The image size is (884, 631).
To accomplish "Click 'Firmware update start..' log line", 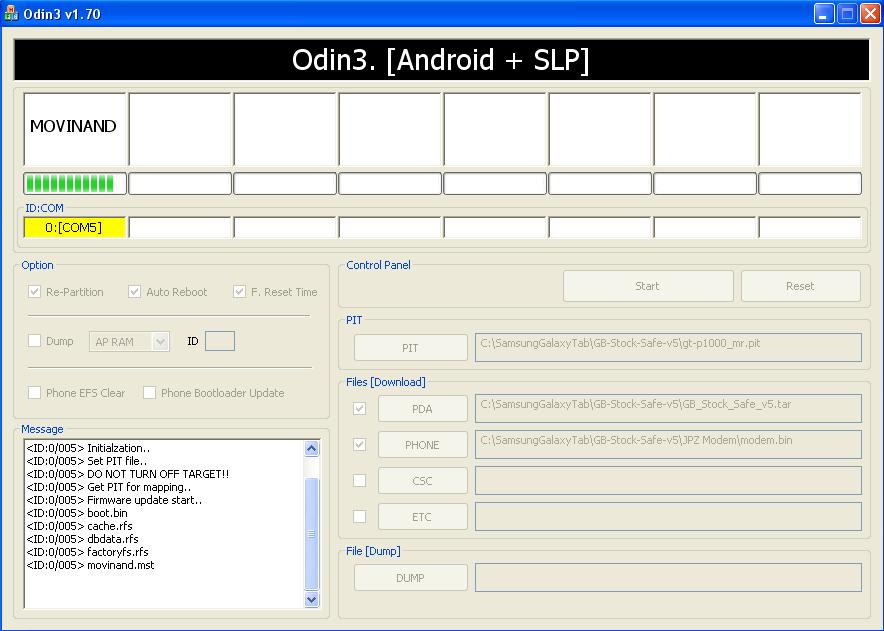I will point(114,500).
